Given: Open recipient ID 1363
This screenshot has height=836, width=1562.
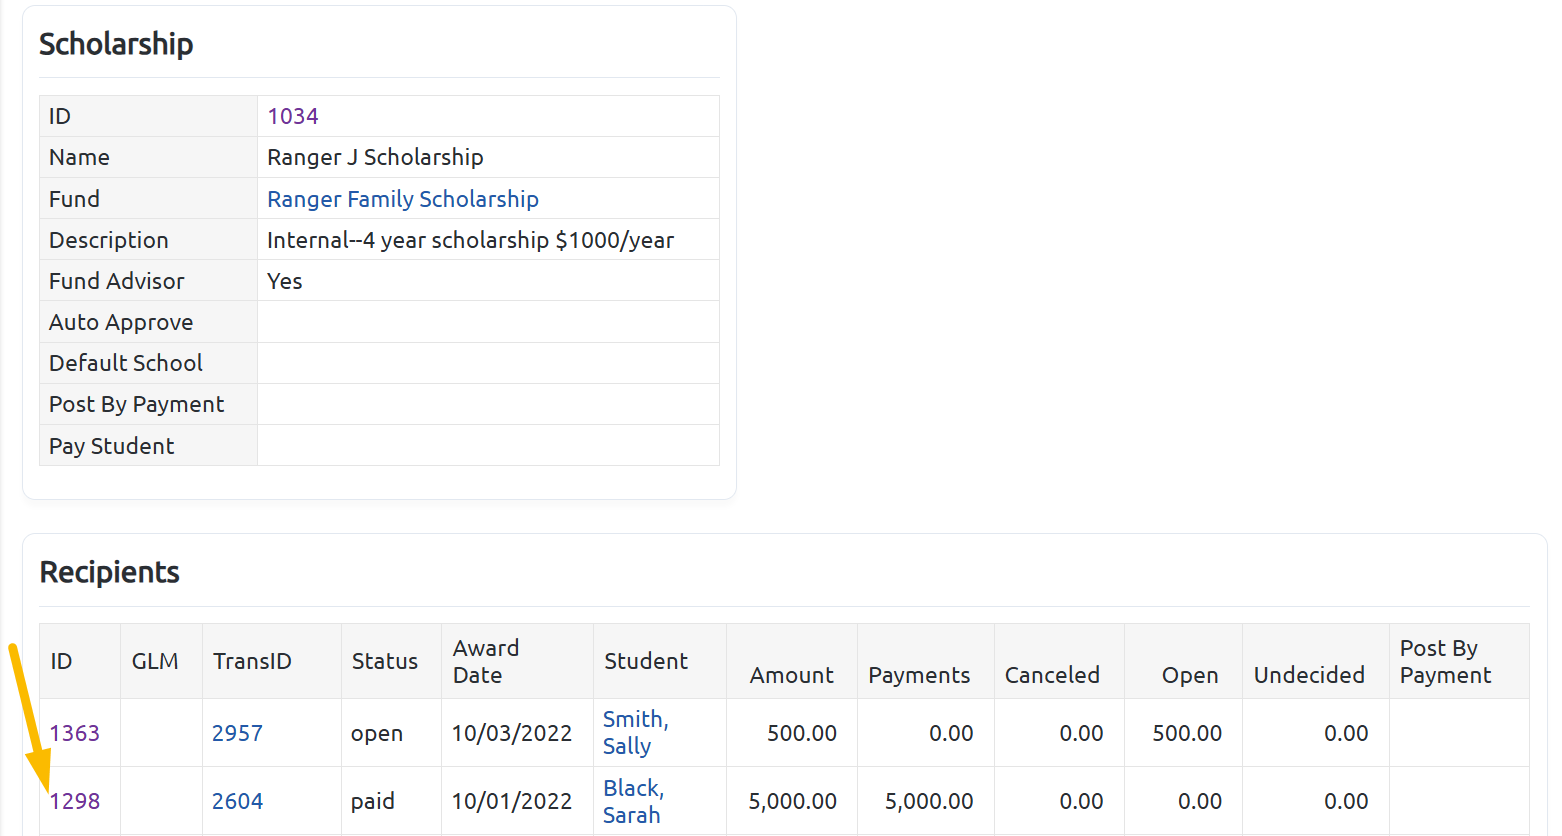Looking at the screenshot, I should coord(75,733).
